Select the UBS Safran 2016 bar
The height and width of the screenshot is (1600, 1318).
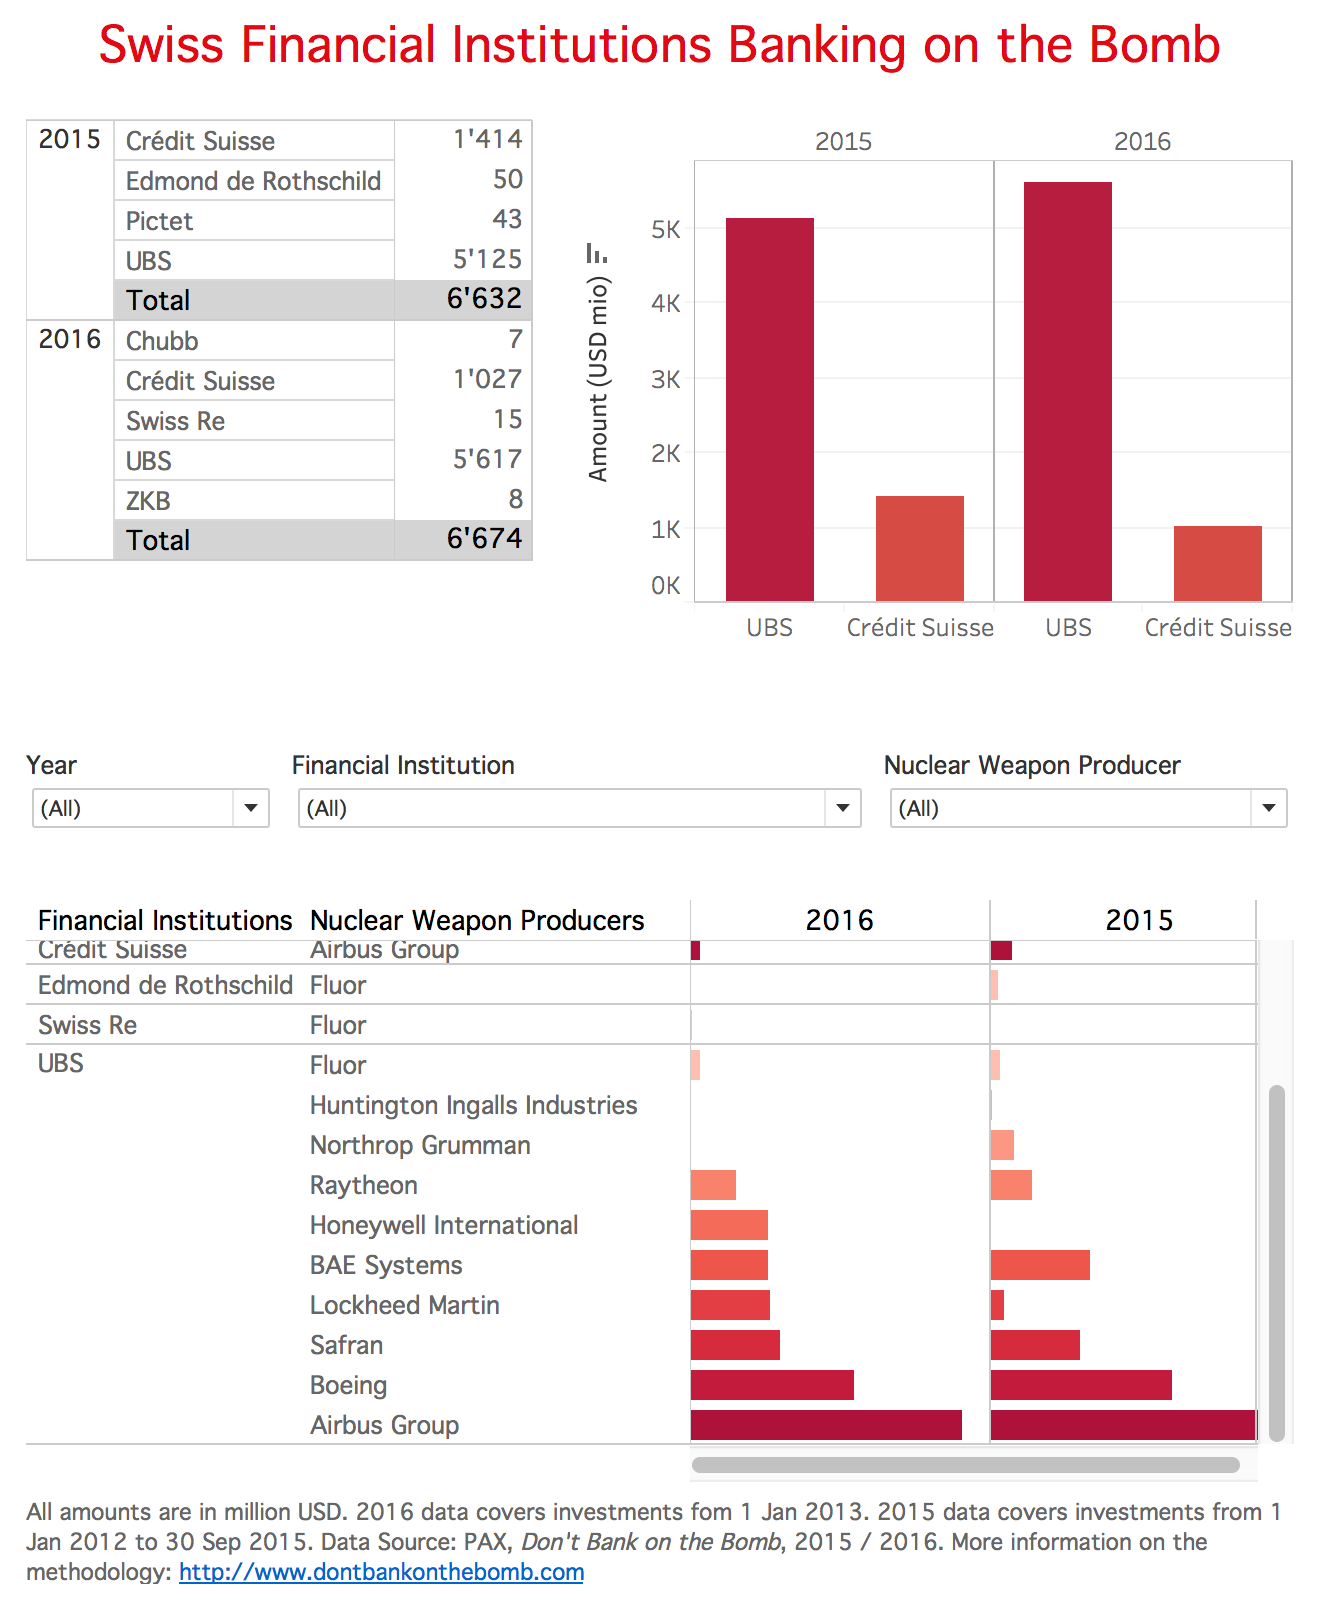tap(735, 1345)
